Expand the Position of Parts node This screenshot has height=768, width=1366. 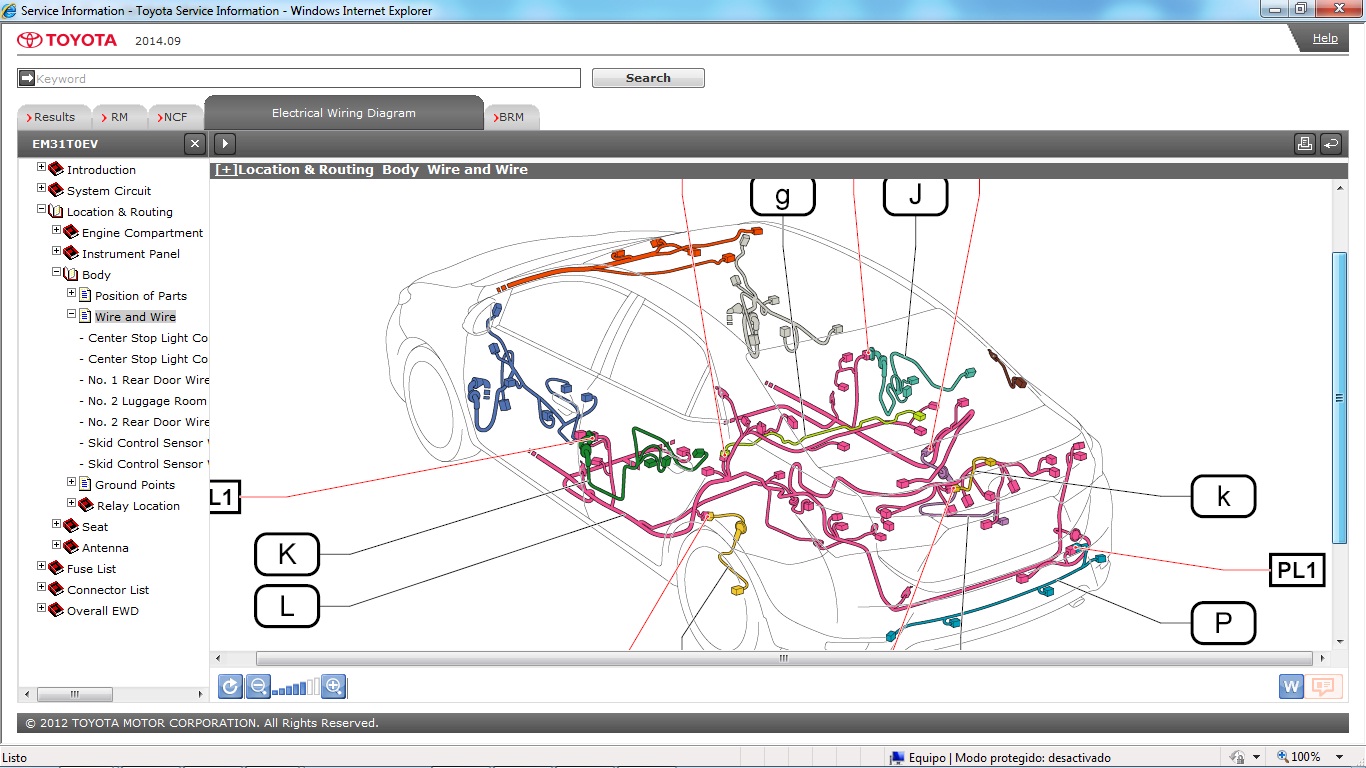tap(72, 294)
